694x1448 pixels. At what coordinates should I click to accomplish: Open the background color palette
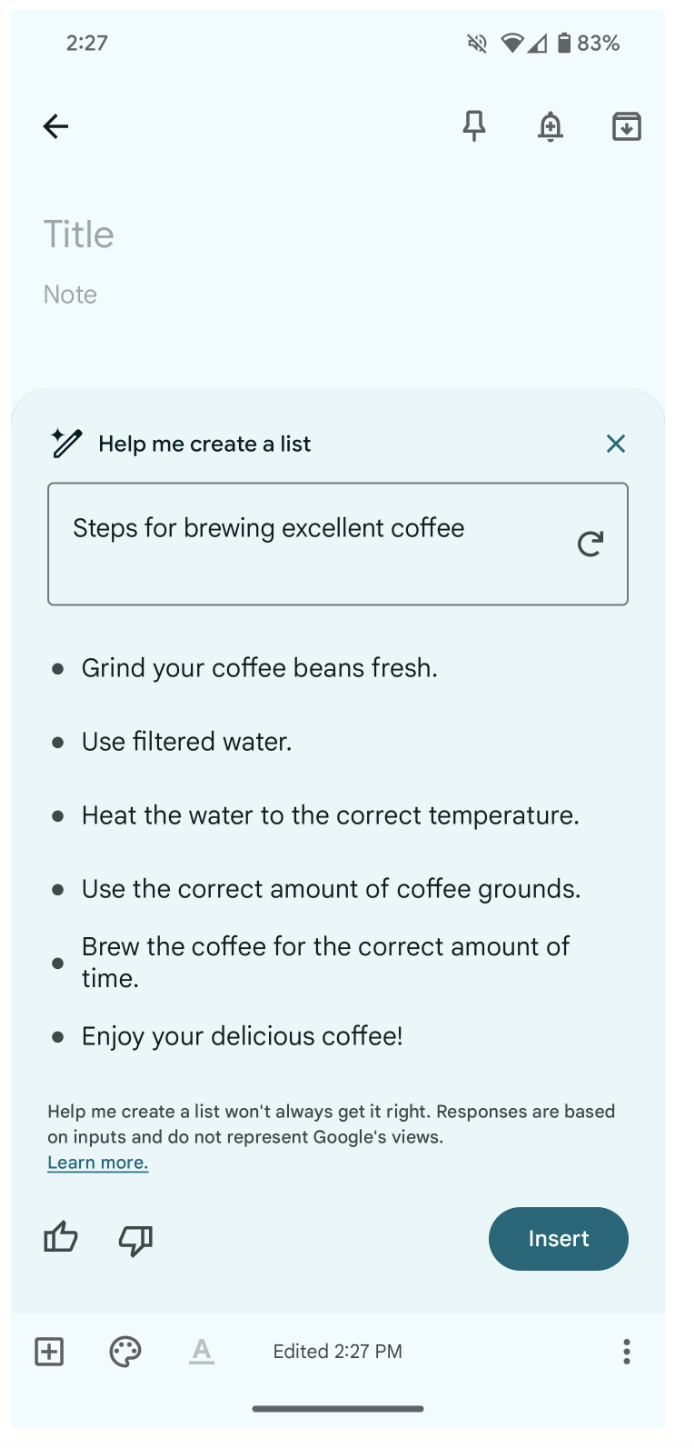[x=125, y=1352]
